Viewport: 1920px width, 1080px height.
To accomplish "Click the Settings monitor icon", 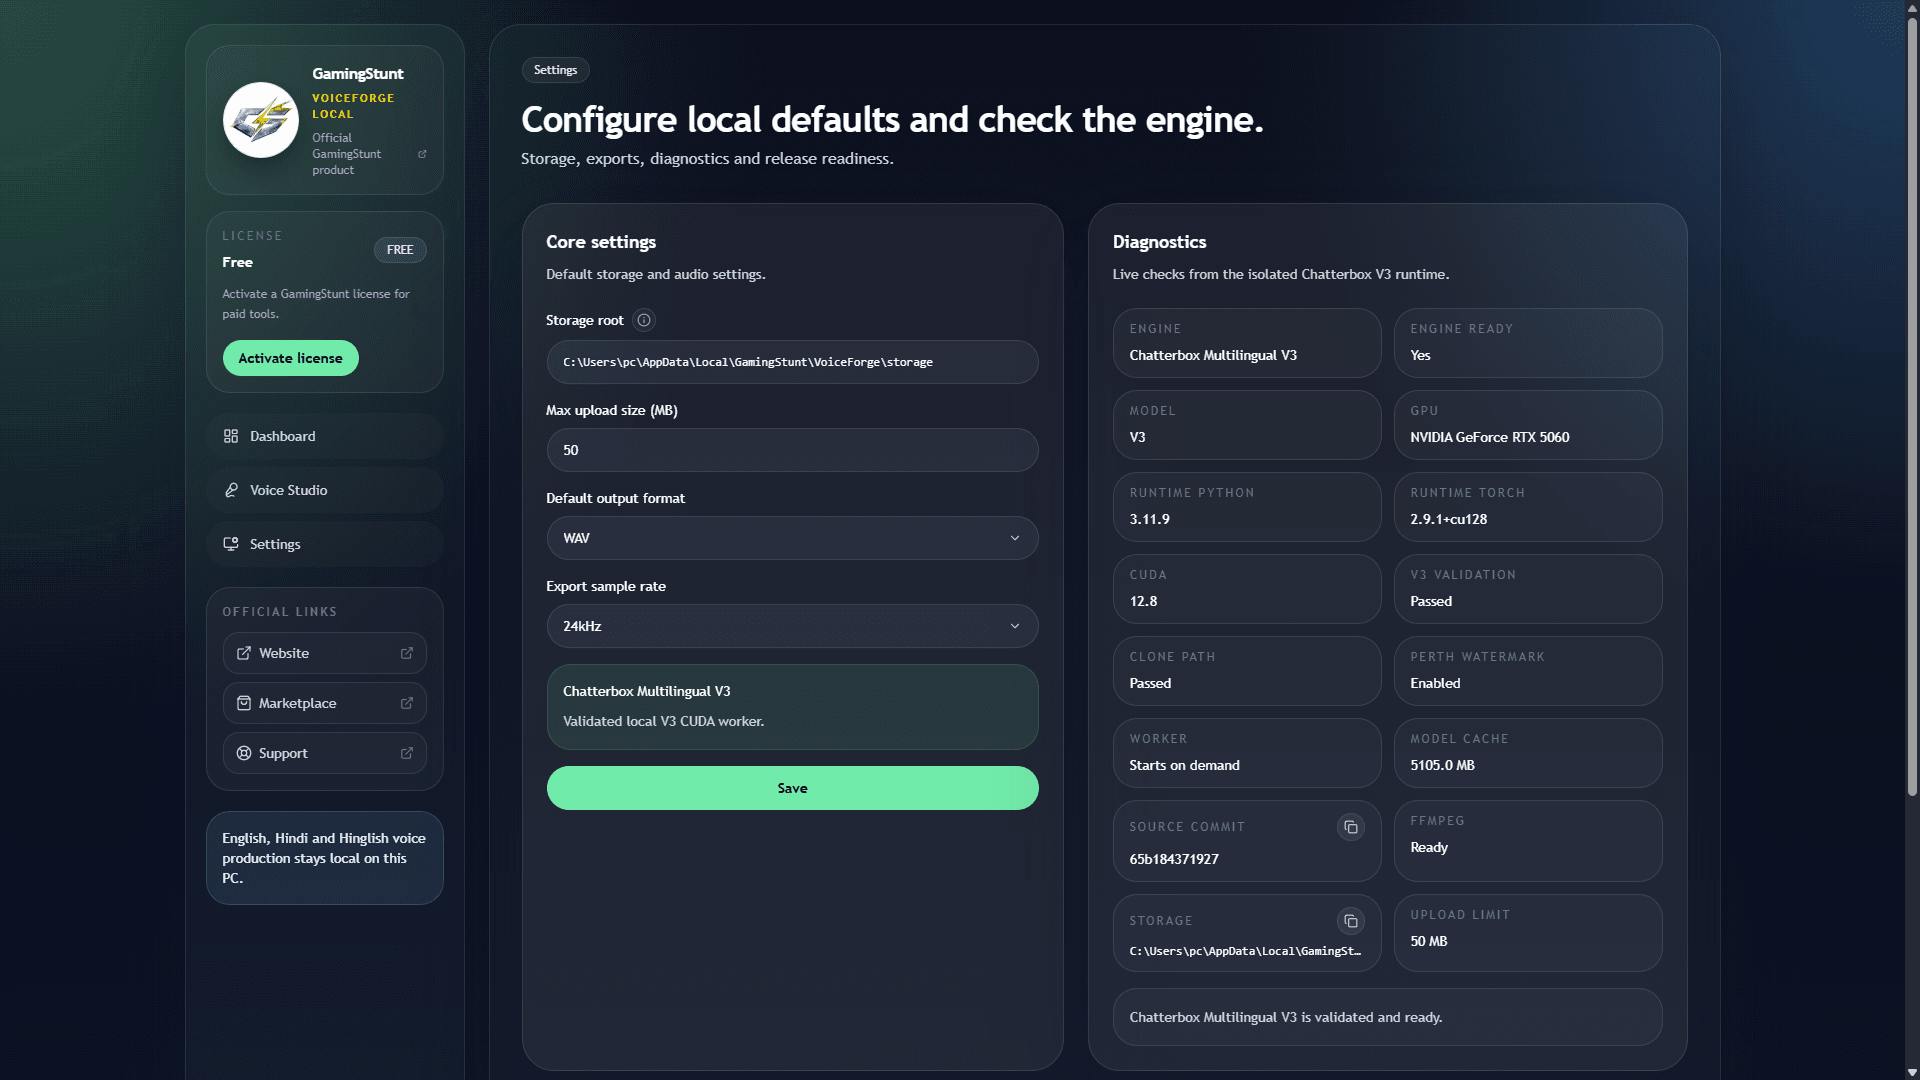I will (231, 544).
